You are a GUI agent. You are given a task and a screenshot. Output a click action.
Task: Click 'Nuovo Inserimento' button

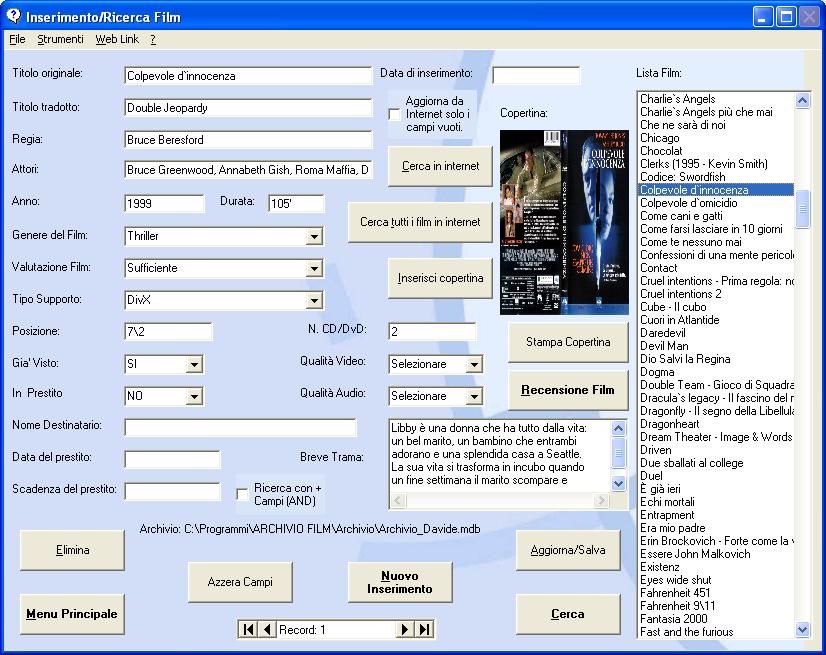point(400,582)
